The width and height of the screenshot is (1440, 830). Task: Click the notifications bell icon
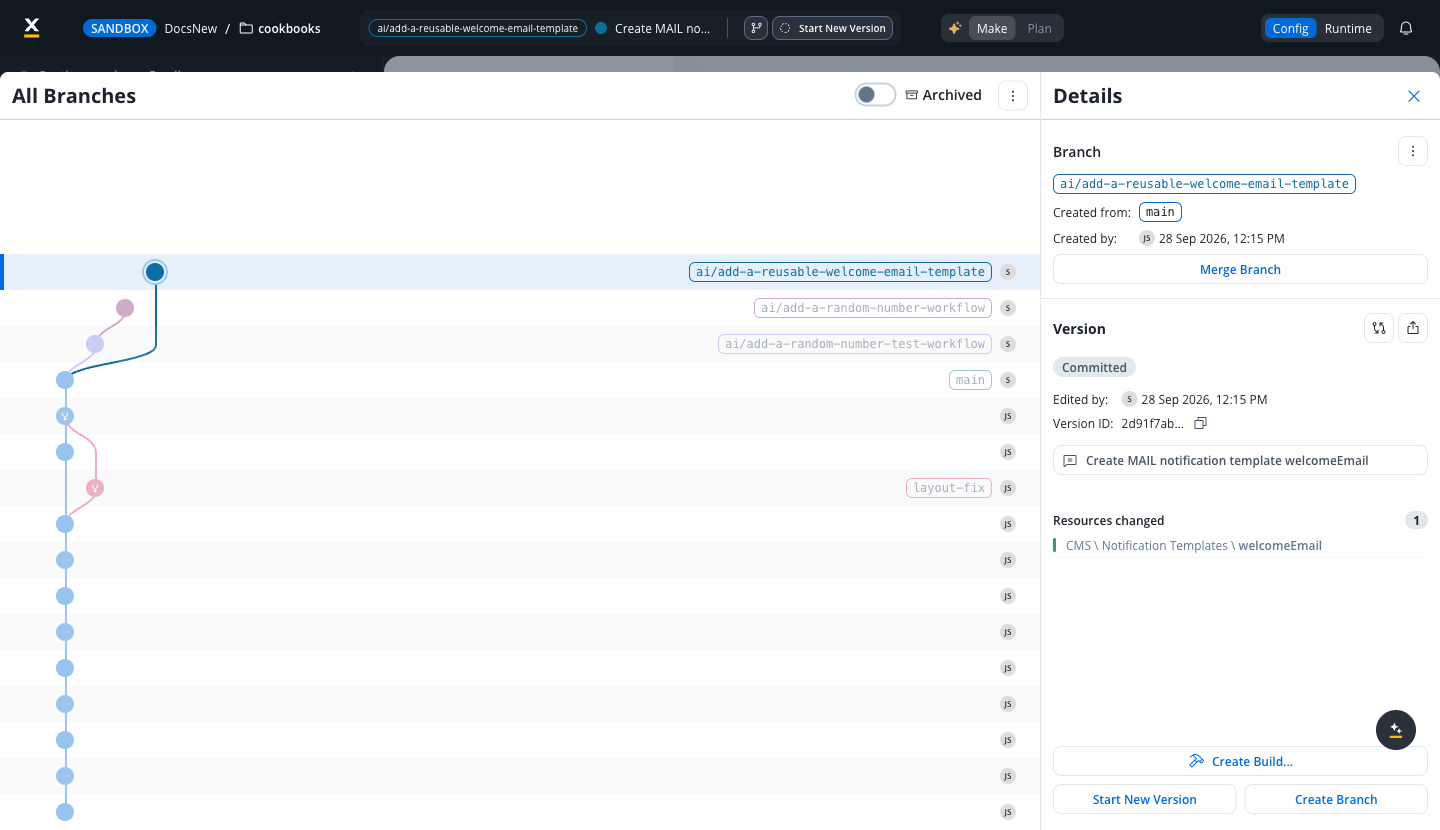click(x=1406, y=28)
